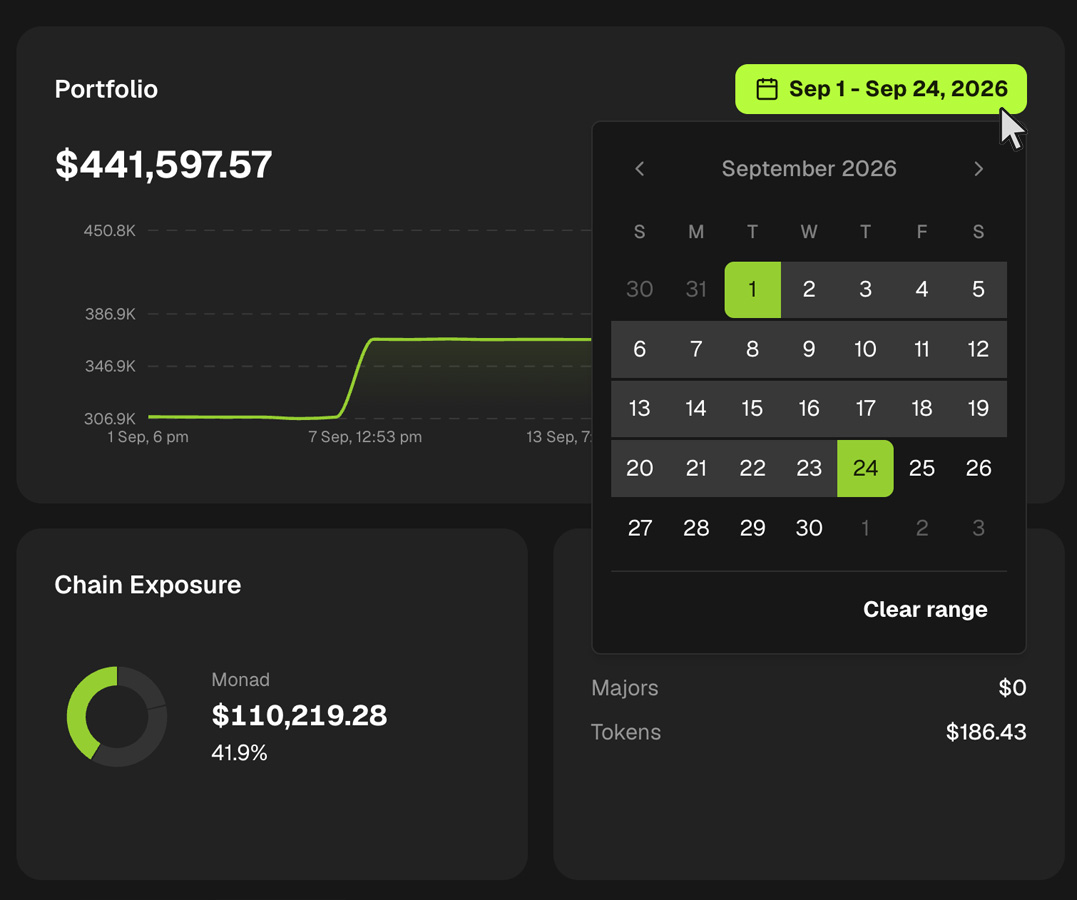The height and width of the screenshot is (900, 1077).
Task: Click the Majors $0 value
Action: pos(1012,688)
